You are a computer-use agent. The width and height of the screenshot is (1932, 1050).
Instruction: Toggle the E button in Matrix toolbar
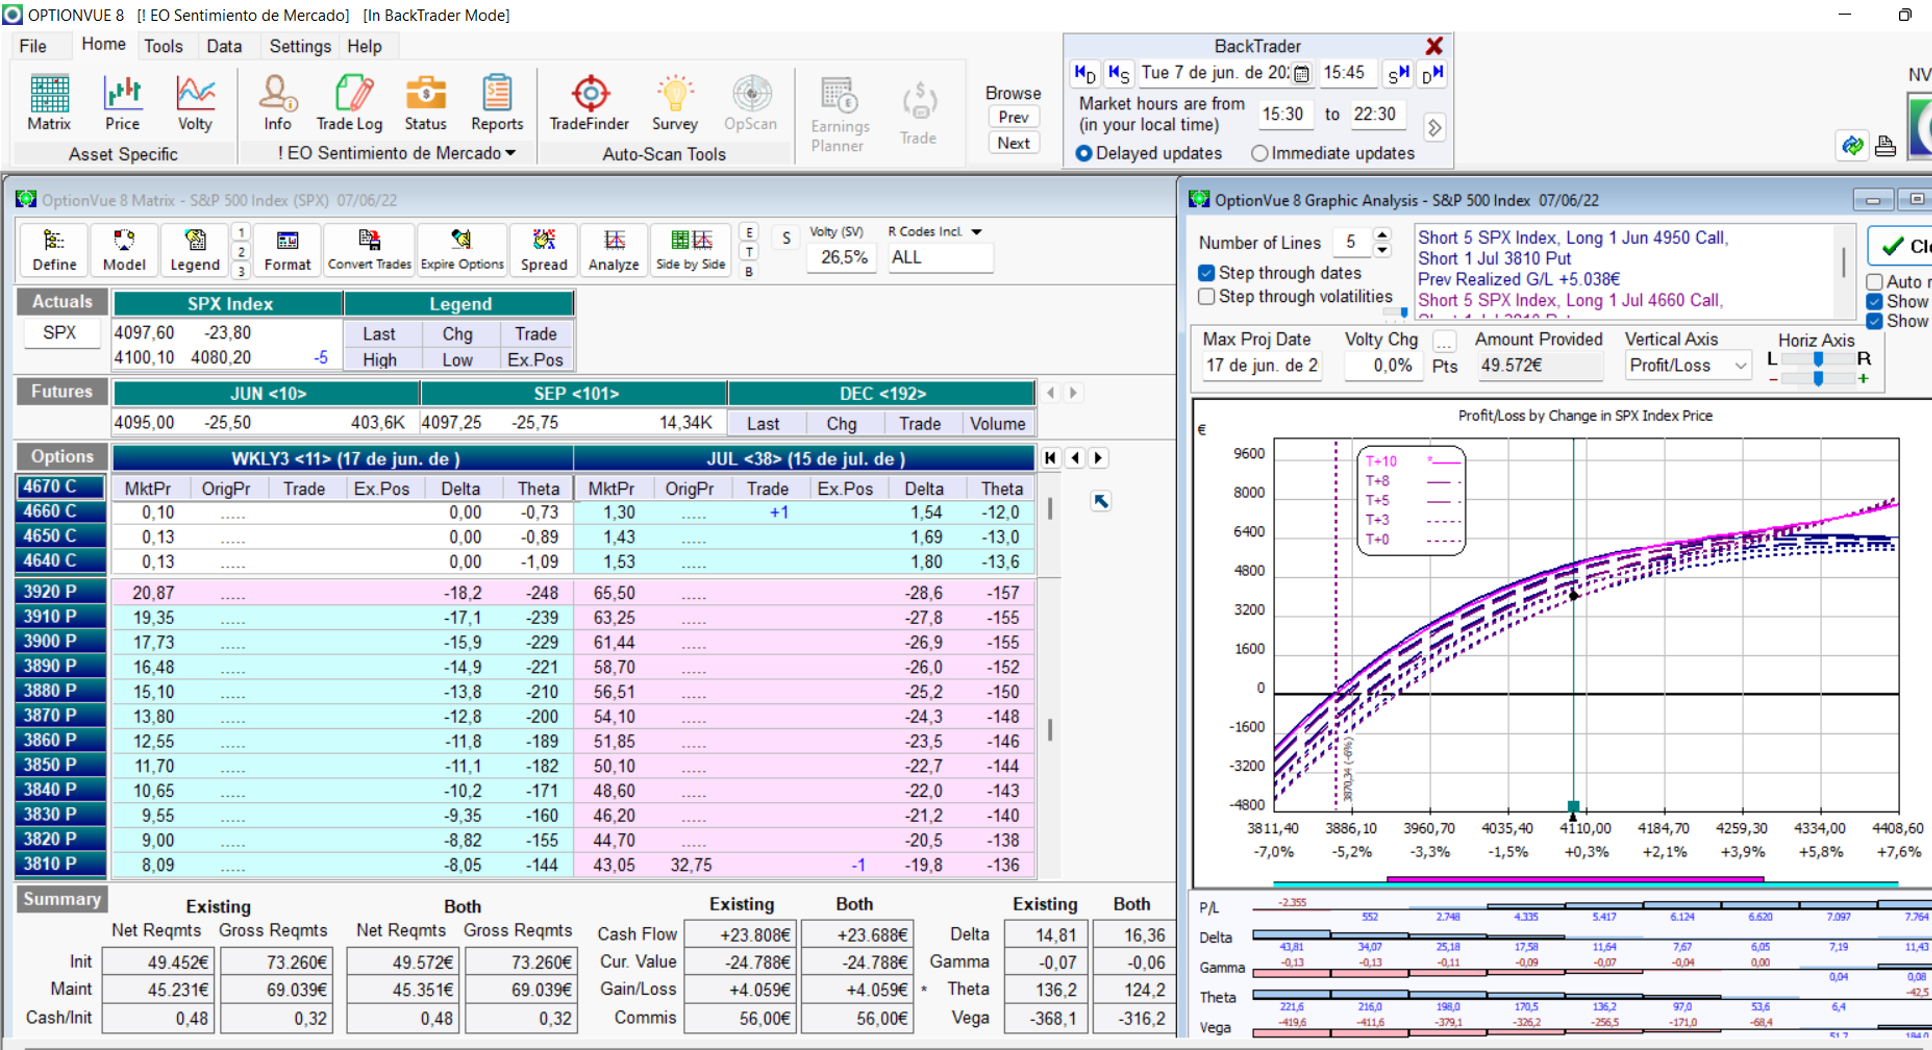(x=750, y=232)
